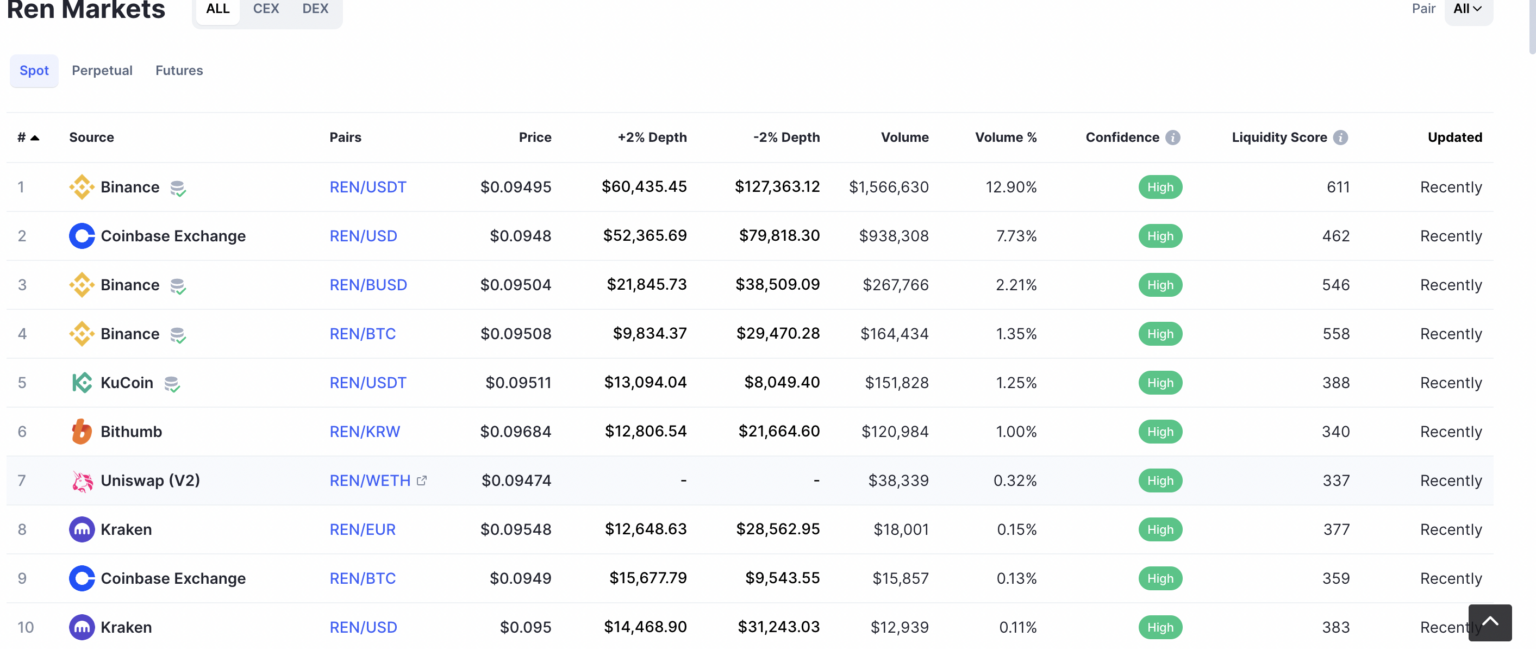Open the Confidence info tooltip icon
This screenshot has height=649, width=1536.
coord(1173,138)
